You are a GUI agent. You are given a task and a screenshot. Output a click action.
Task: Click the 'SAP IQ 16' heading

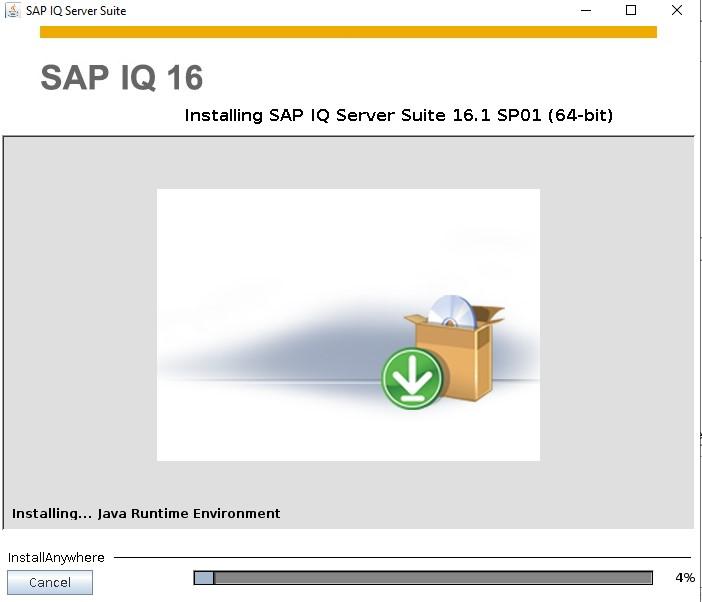click(122, 78)
